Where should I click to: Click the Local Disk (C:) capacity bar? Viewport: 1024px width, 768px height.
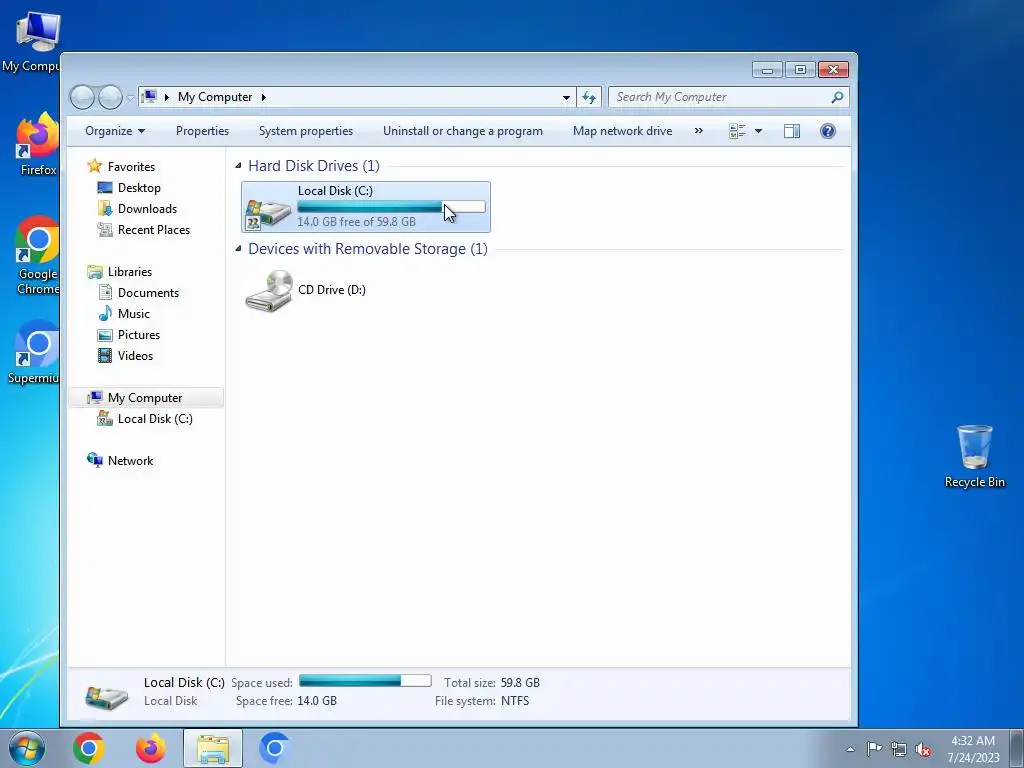coord(391,207)
